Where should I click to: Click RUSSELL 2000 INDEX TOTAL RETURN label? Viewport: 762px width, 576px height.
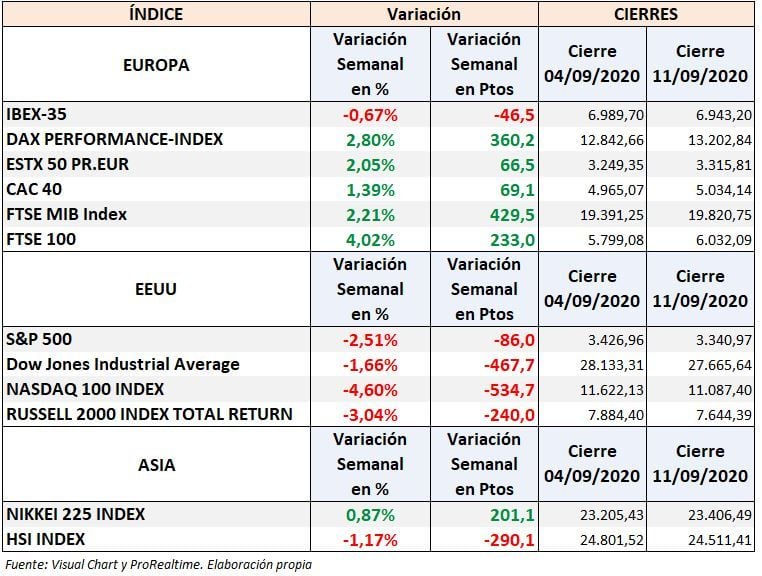(149, 414)
